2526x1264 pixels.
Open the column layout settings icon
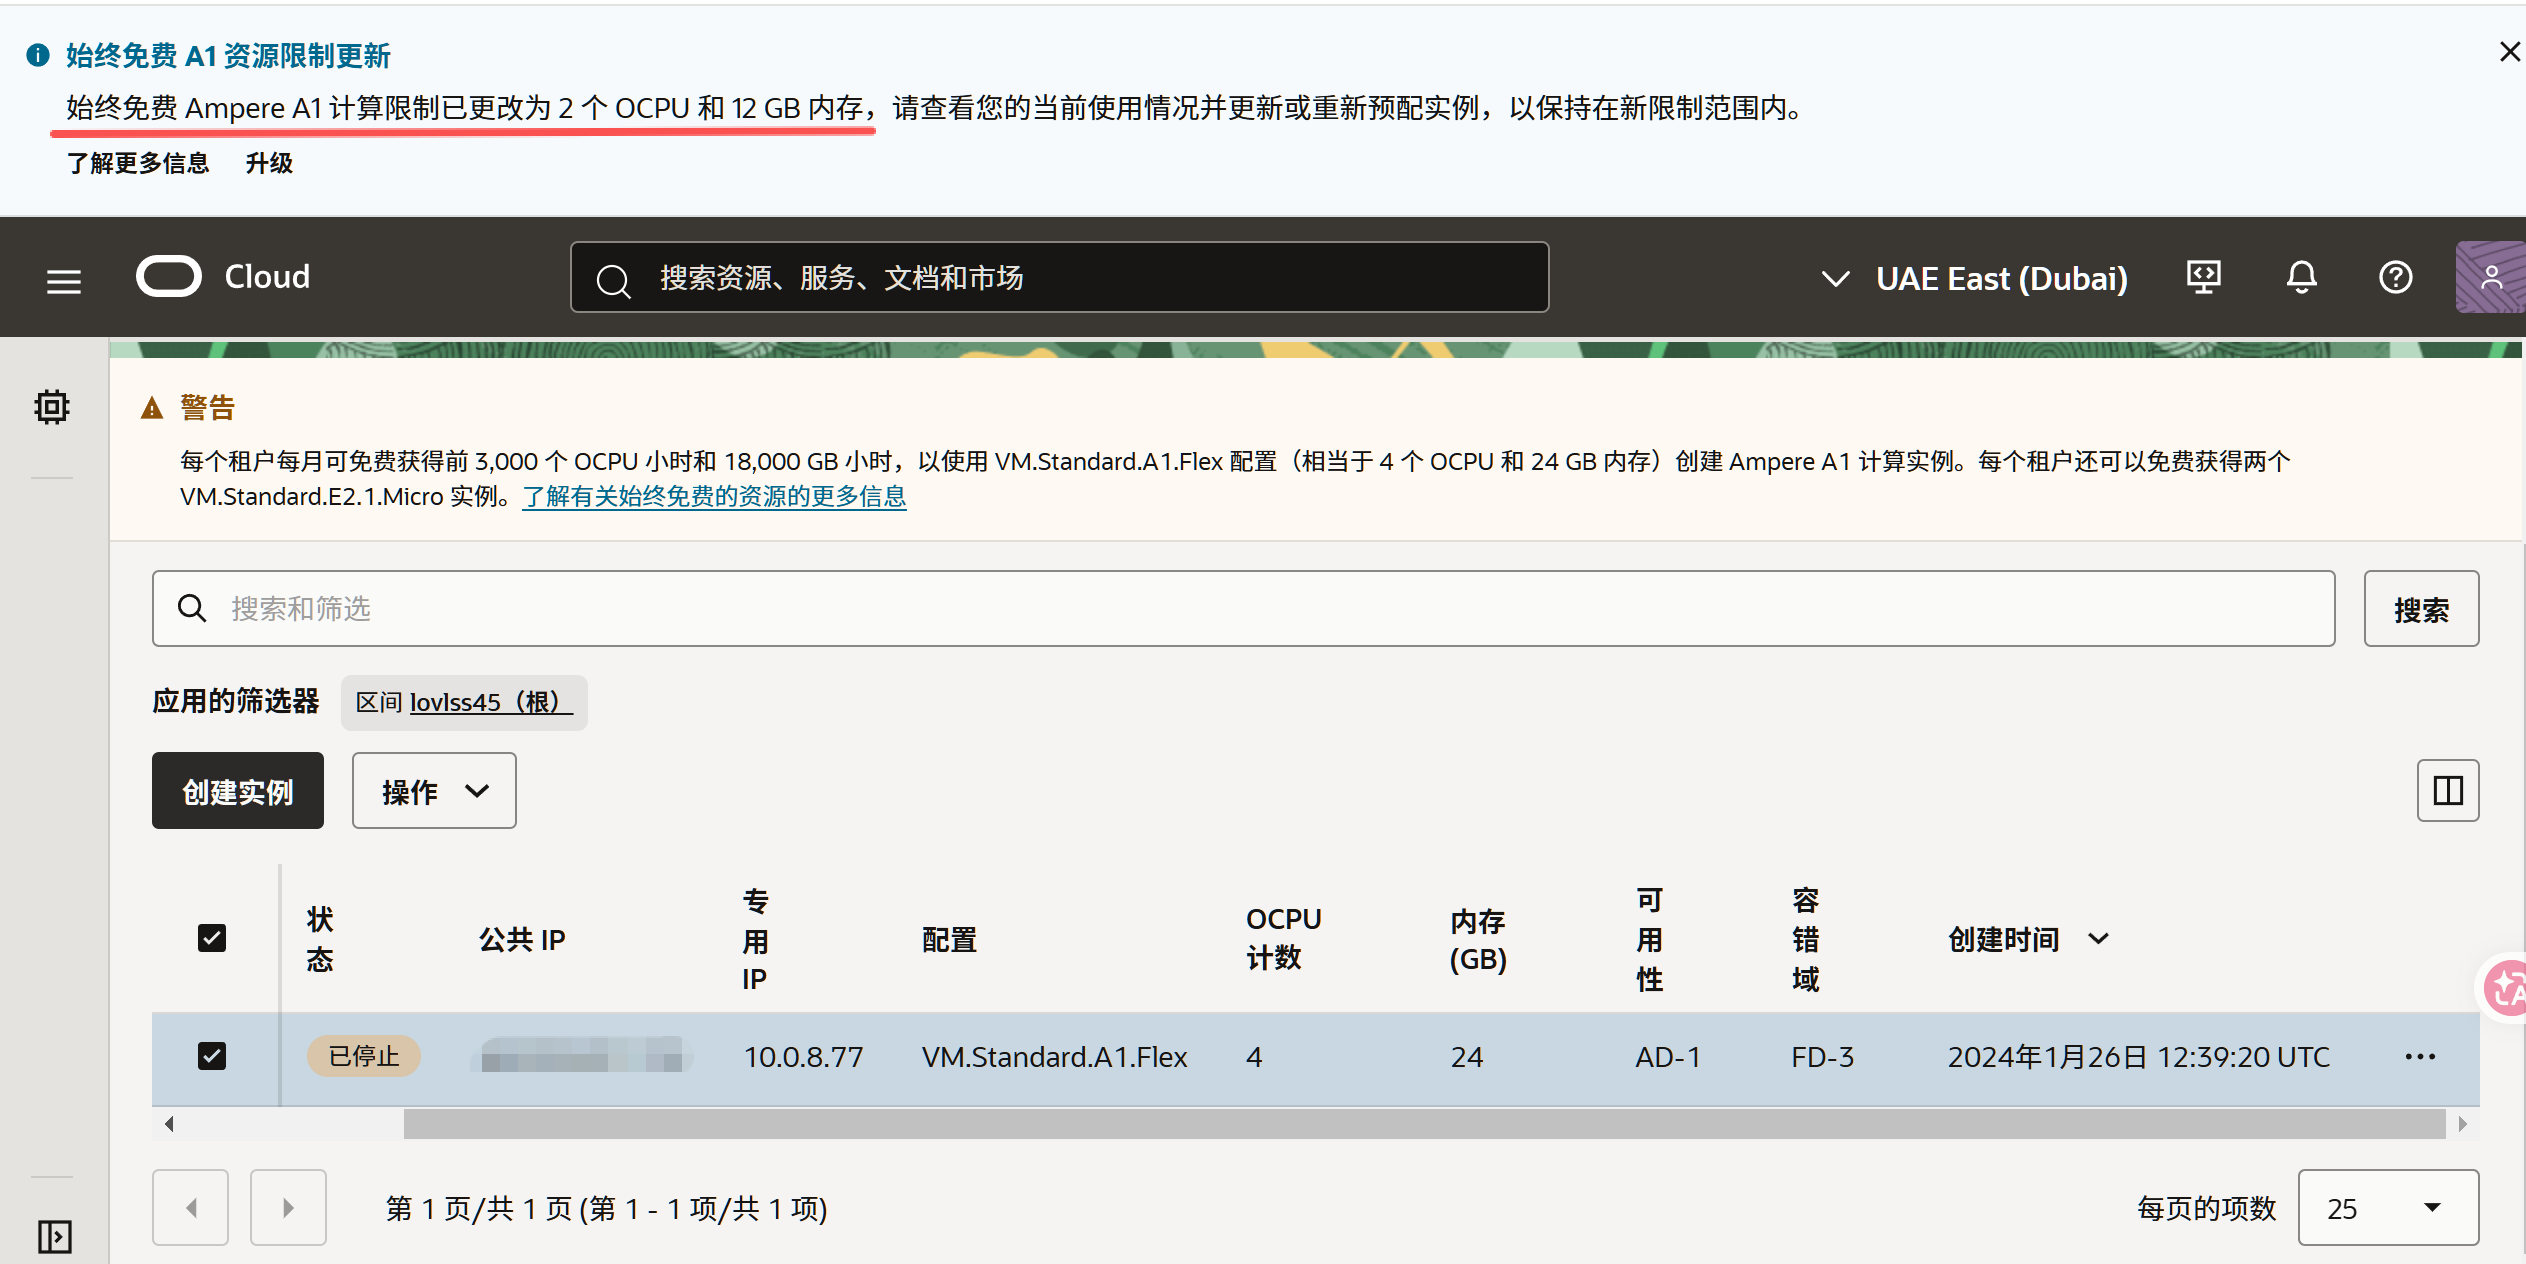pyautogui.click(x=2448, y=791)
